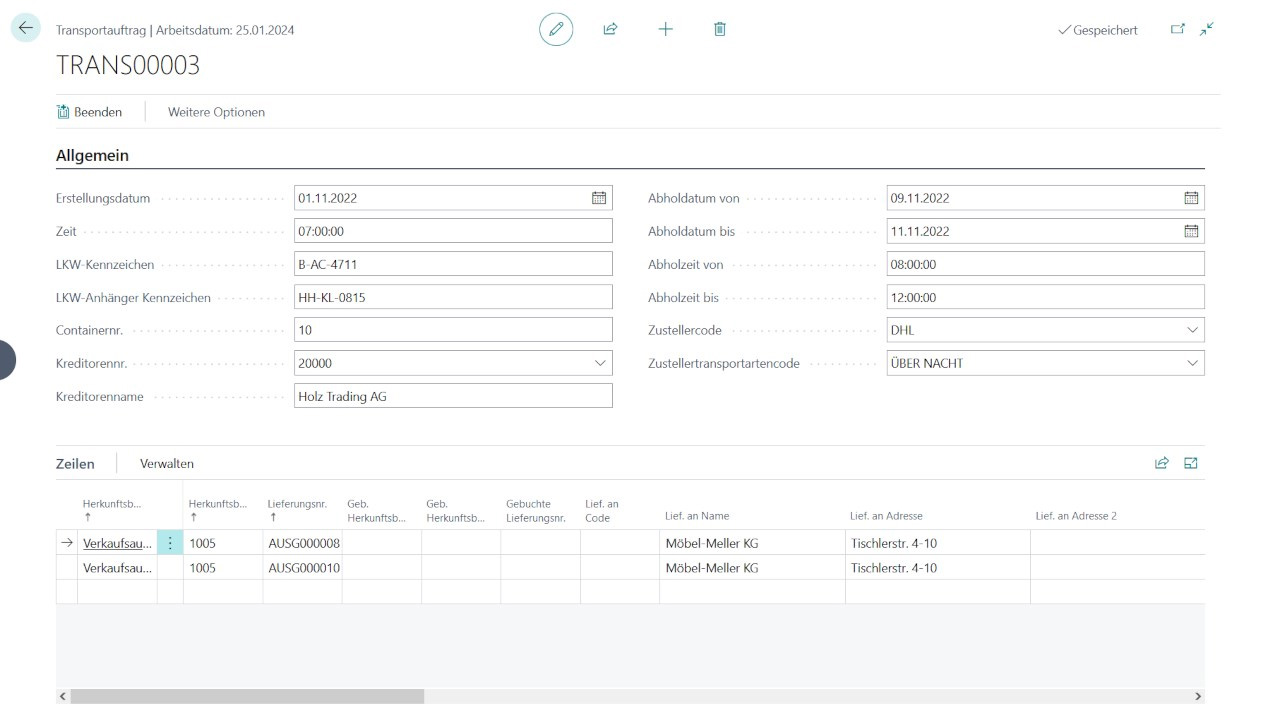Click the horizontal scrollbar thumb
The width and height of the screenshot is (1280, 720).
pyautogui.click(x=247, y=696)
